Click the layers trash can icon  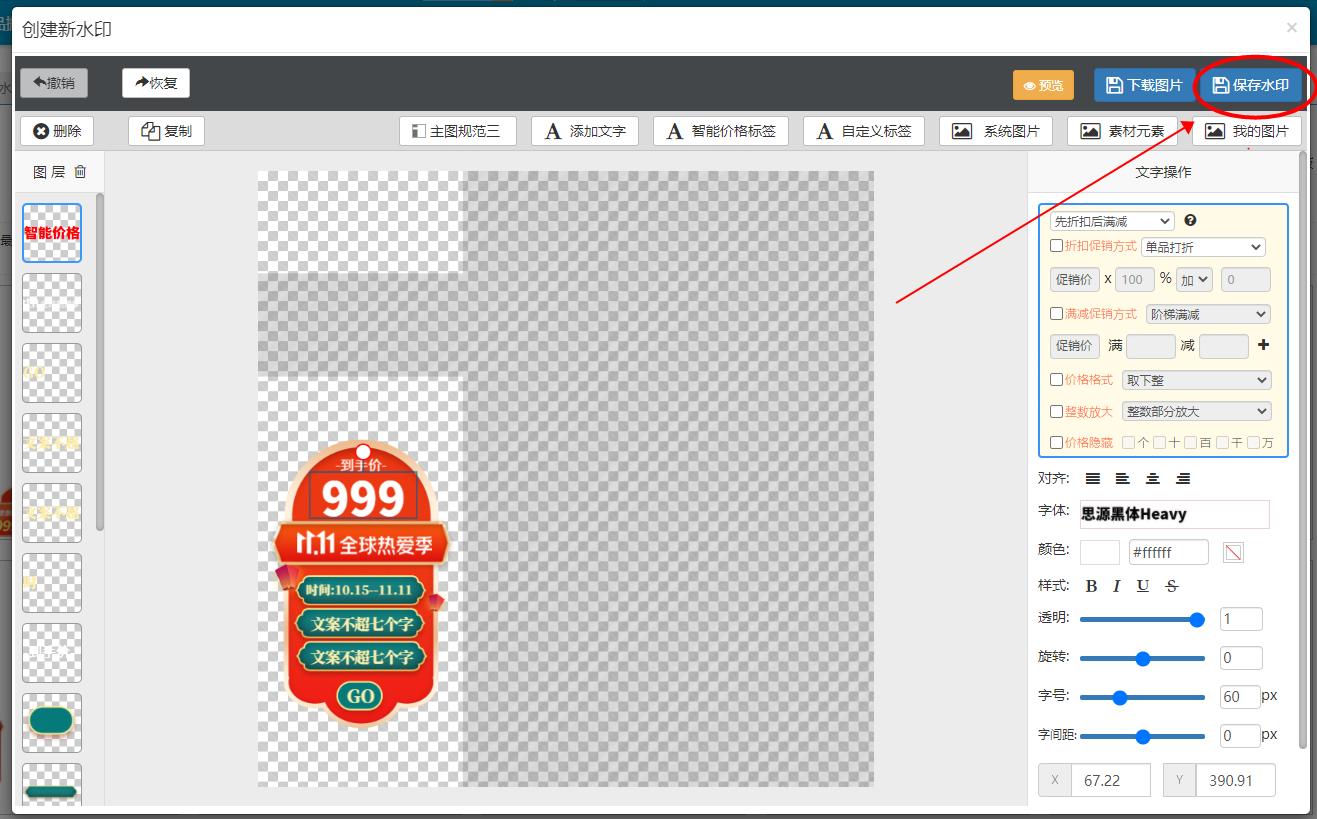pyautogui.click(x=80, y=172)
